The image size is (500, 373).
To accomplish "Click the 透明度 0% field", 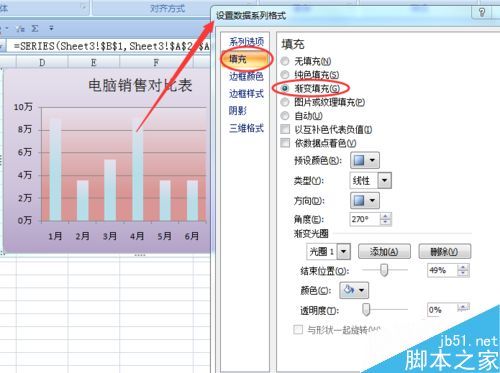I will (x=442, y=310).
